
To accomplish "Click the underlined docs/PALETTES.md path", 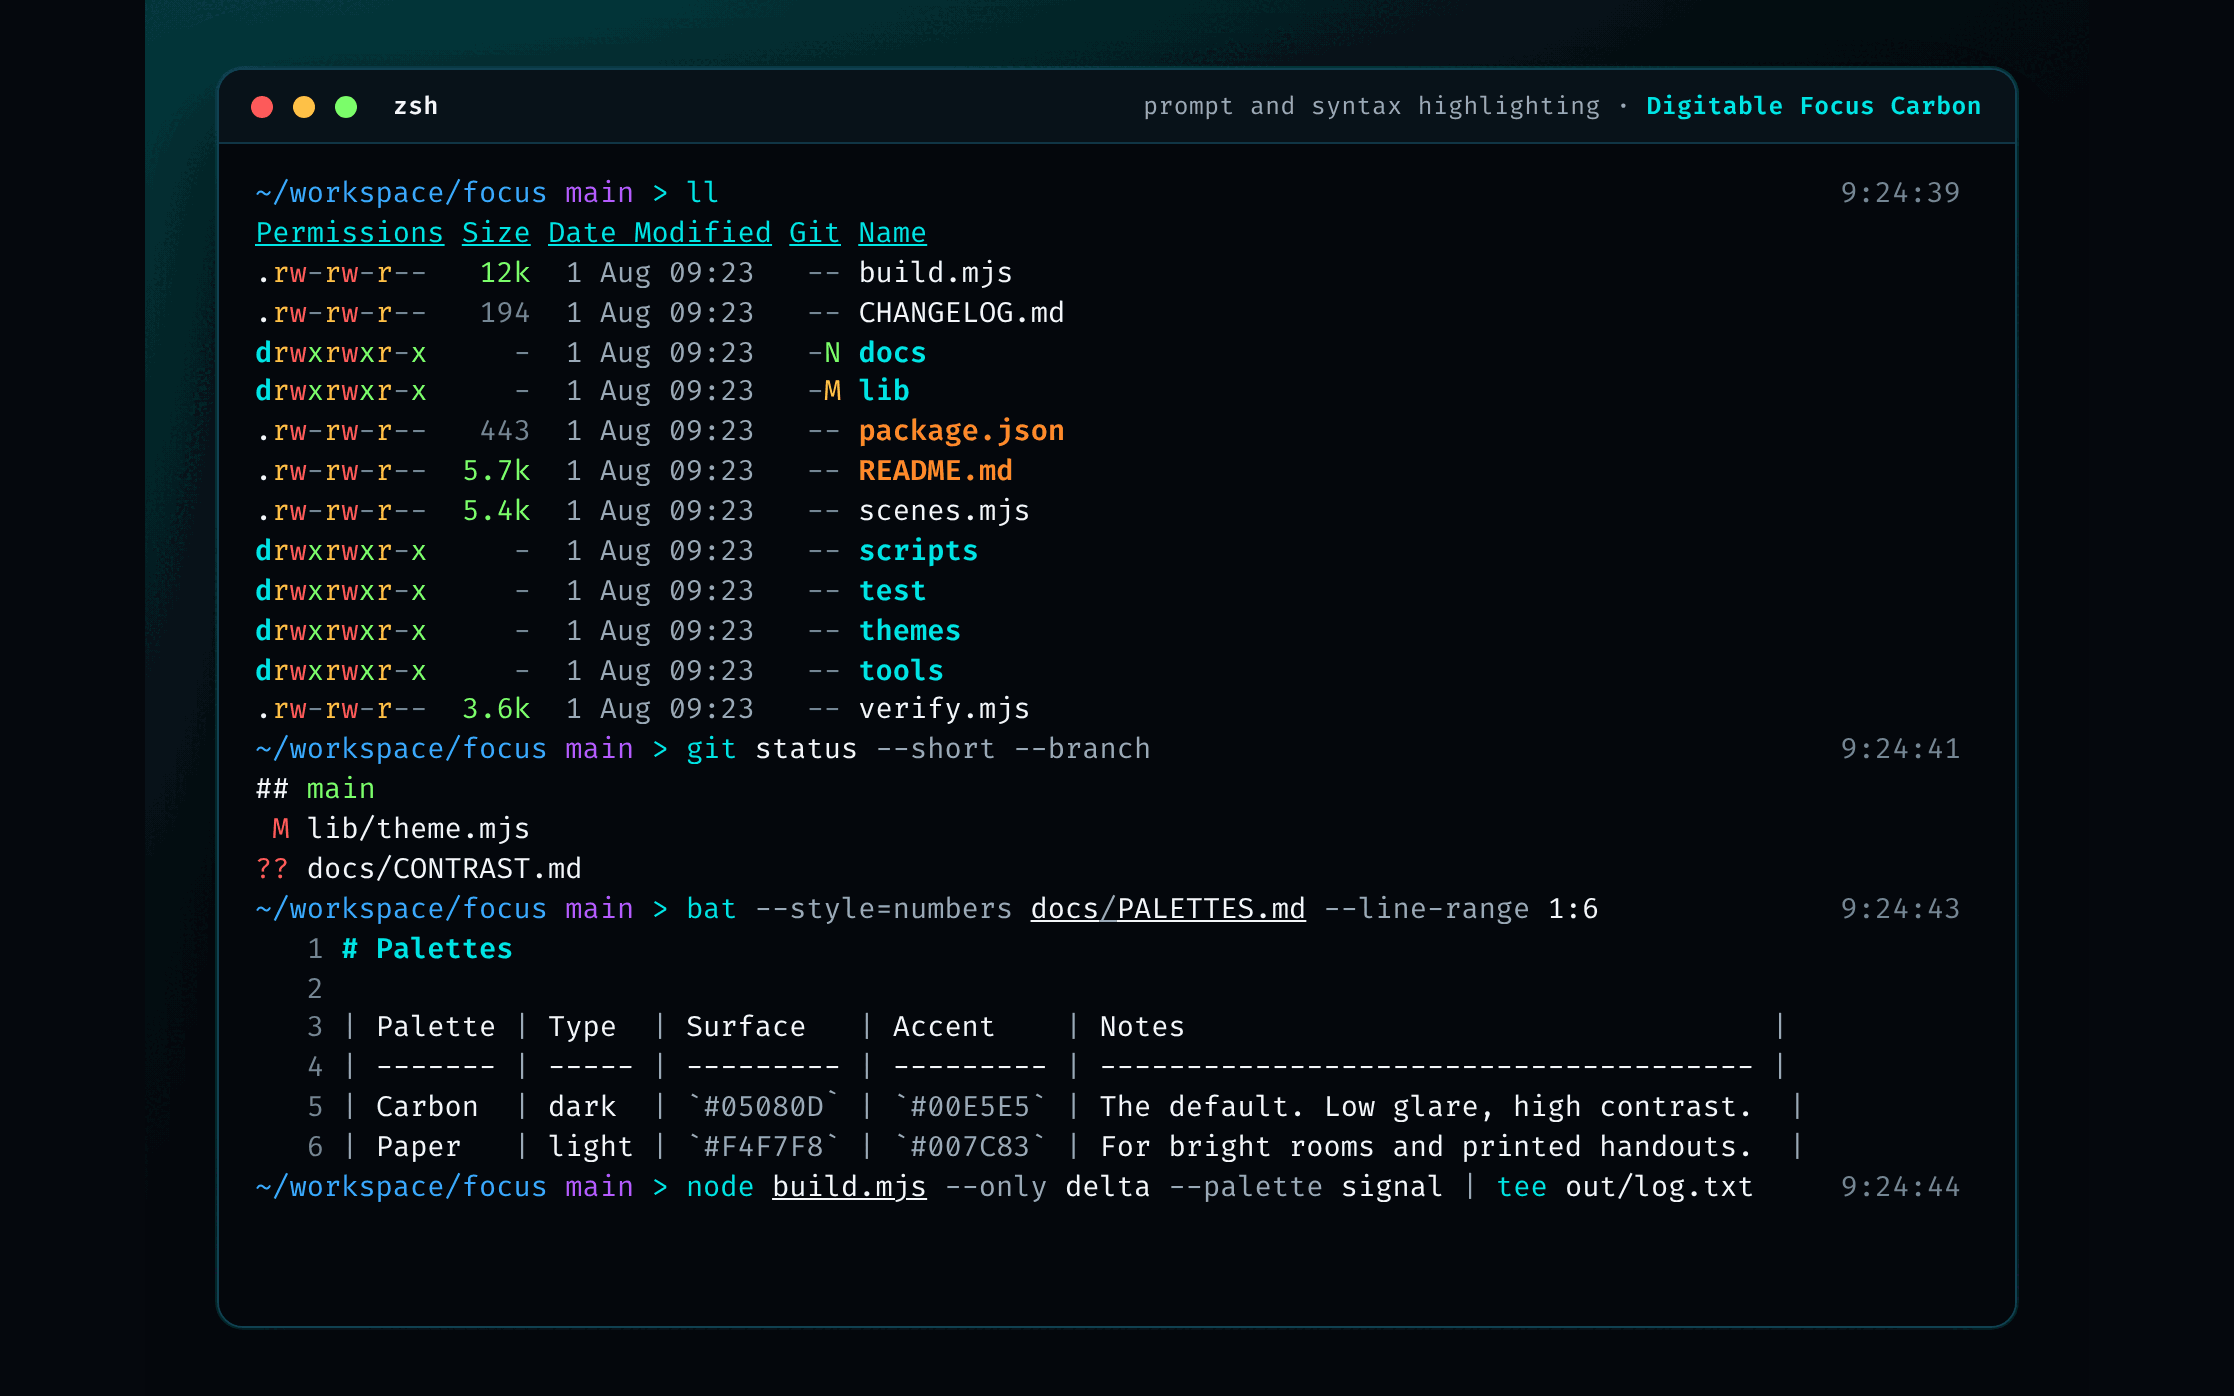I will pyautogui.click(x=1168, y=909).
